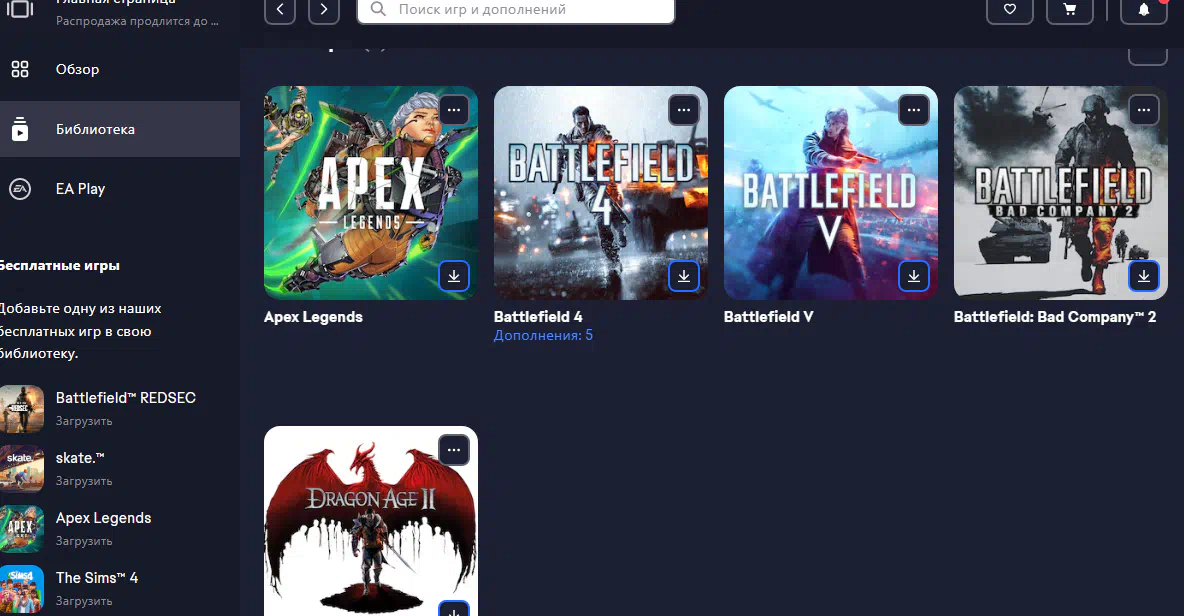Expand the three-dot options on Battlefield 4

pos(684,109)
